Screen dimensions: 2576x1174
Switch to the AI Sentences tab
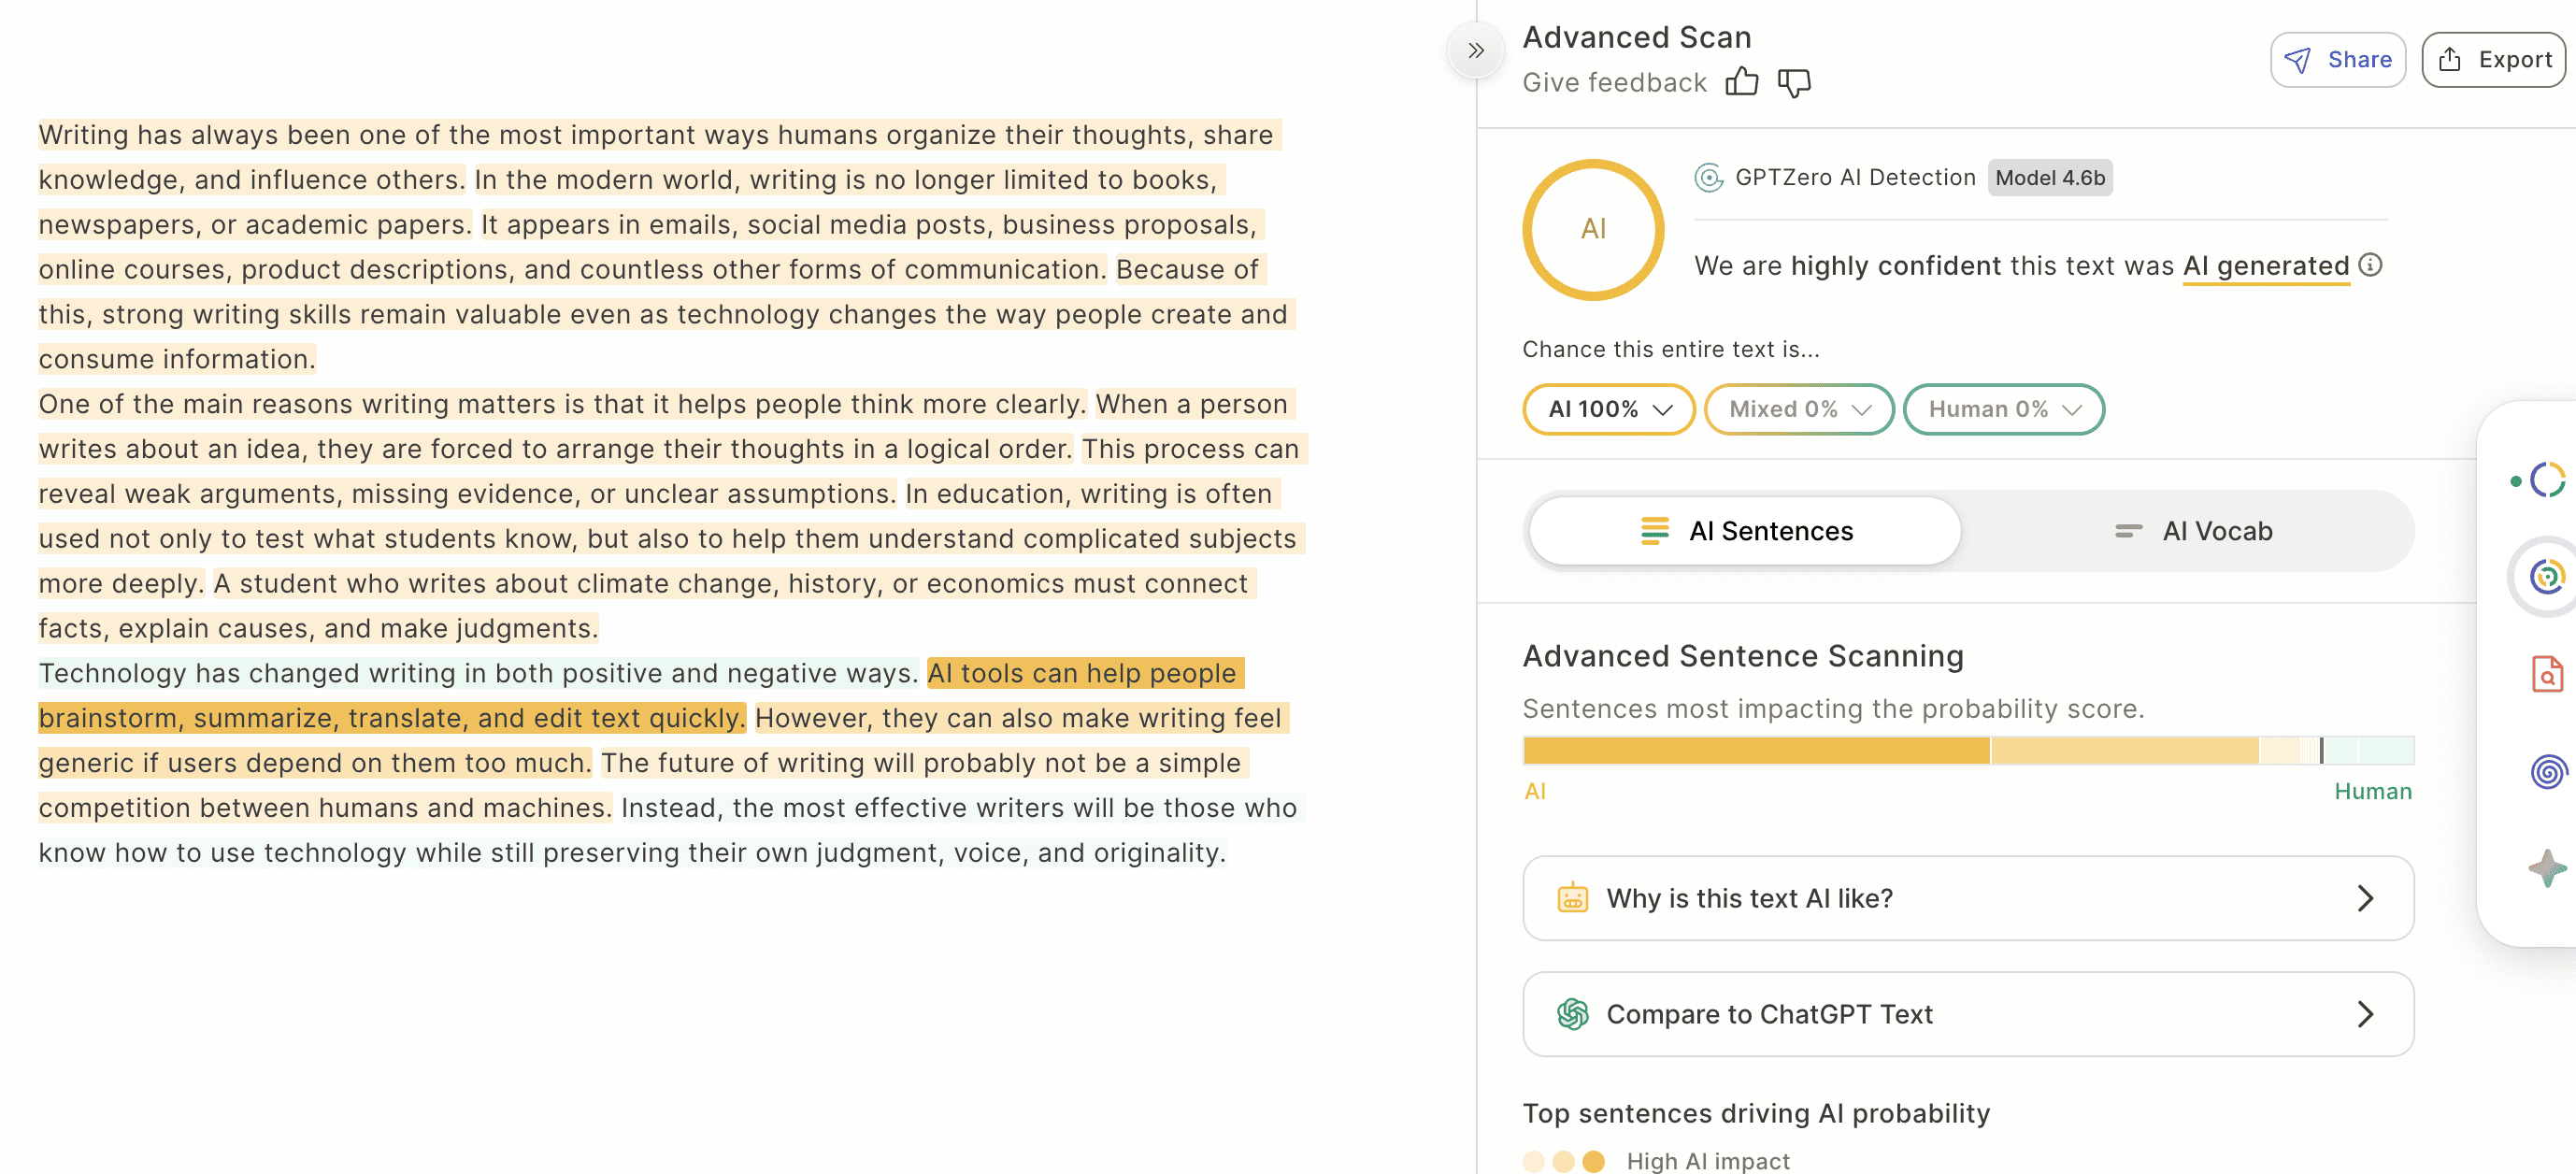[1745, 531]
